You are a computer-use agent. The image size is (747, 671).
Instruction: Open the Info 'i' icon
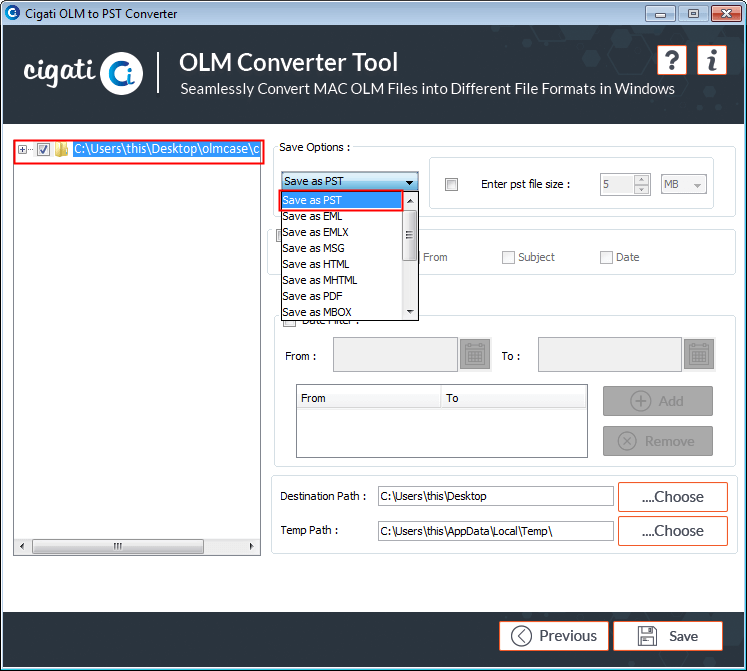(712, 60)
